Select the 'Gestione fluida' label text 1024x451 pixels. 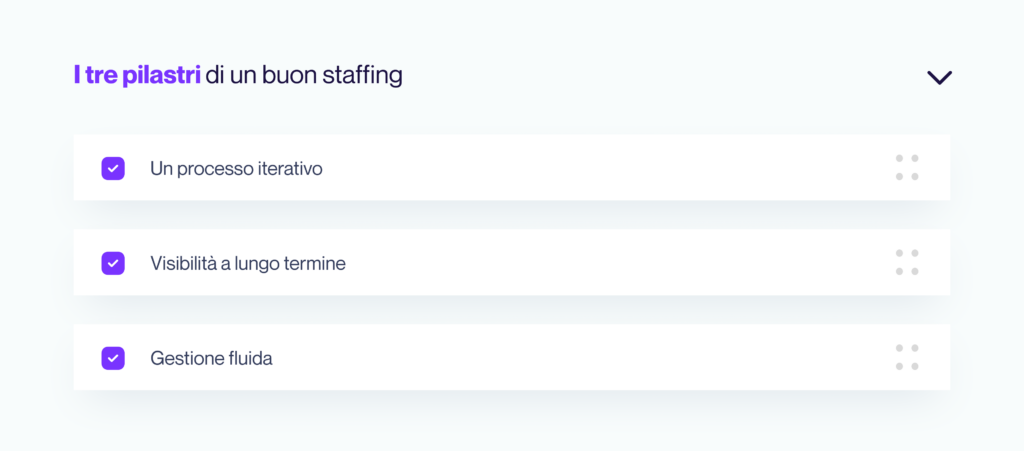tap(211, 358)
